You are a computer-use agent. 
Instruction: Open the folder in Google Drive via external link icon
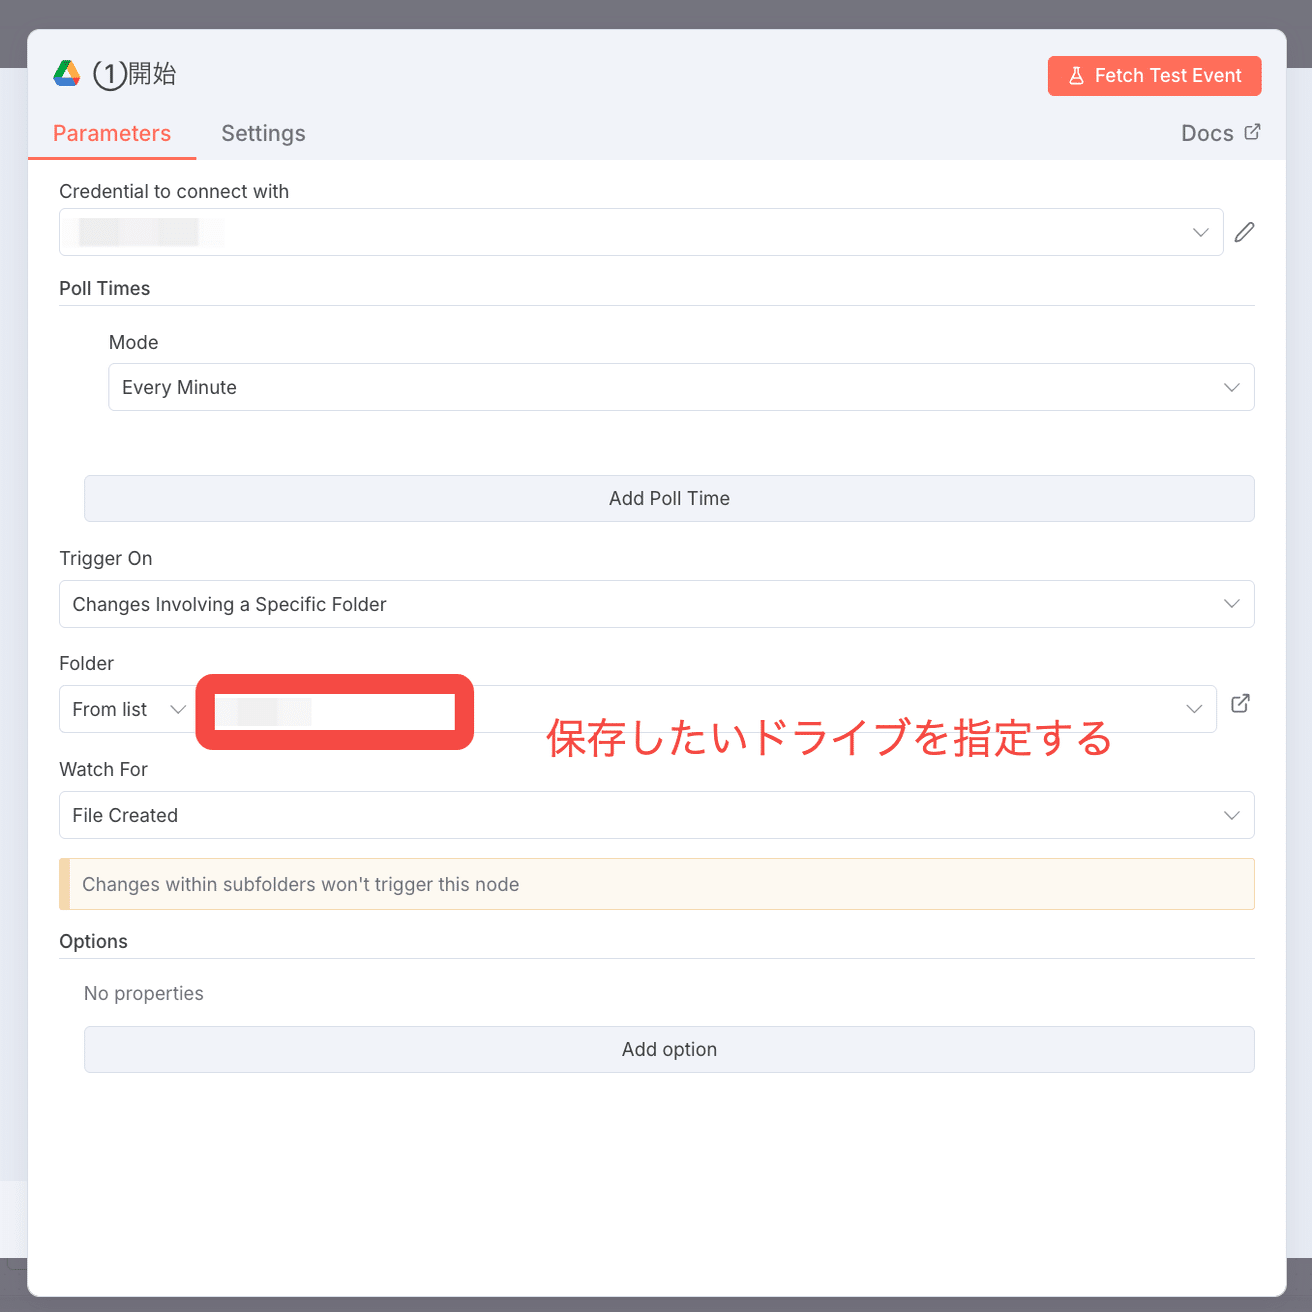point(1240,704)
